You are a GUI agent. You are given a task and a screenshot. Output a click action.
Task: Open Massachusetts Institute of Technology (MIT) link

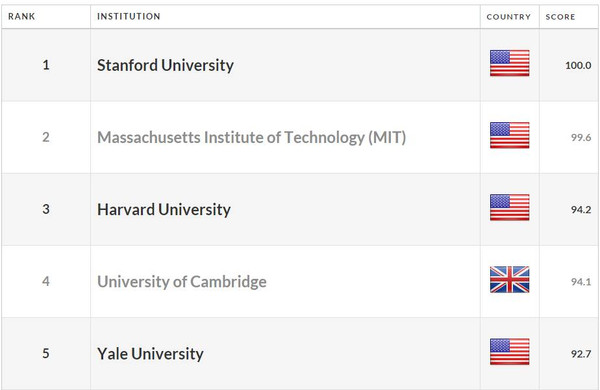click(251, 138)
